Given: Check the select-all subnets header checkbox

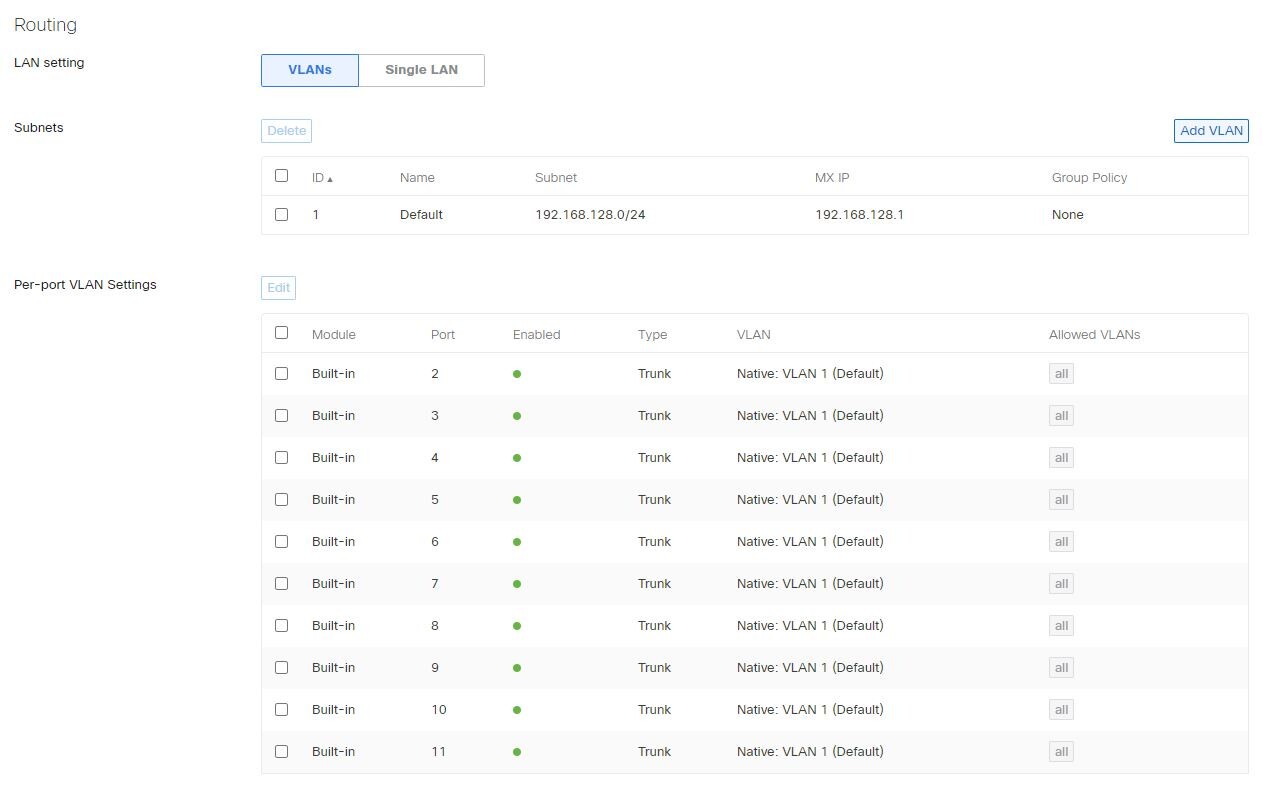Looking at the screenshot, I should pyautogui.click(x=281, y=176).
